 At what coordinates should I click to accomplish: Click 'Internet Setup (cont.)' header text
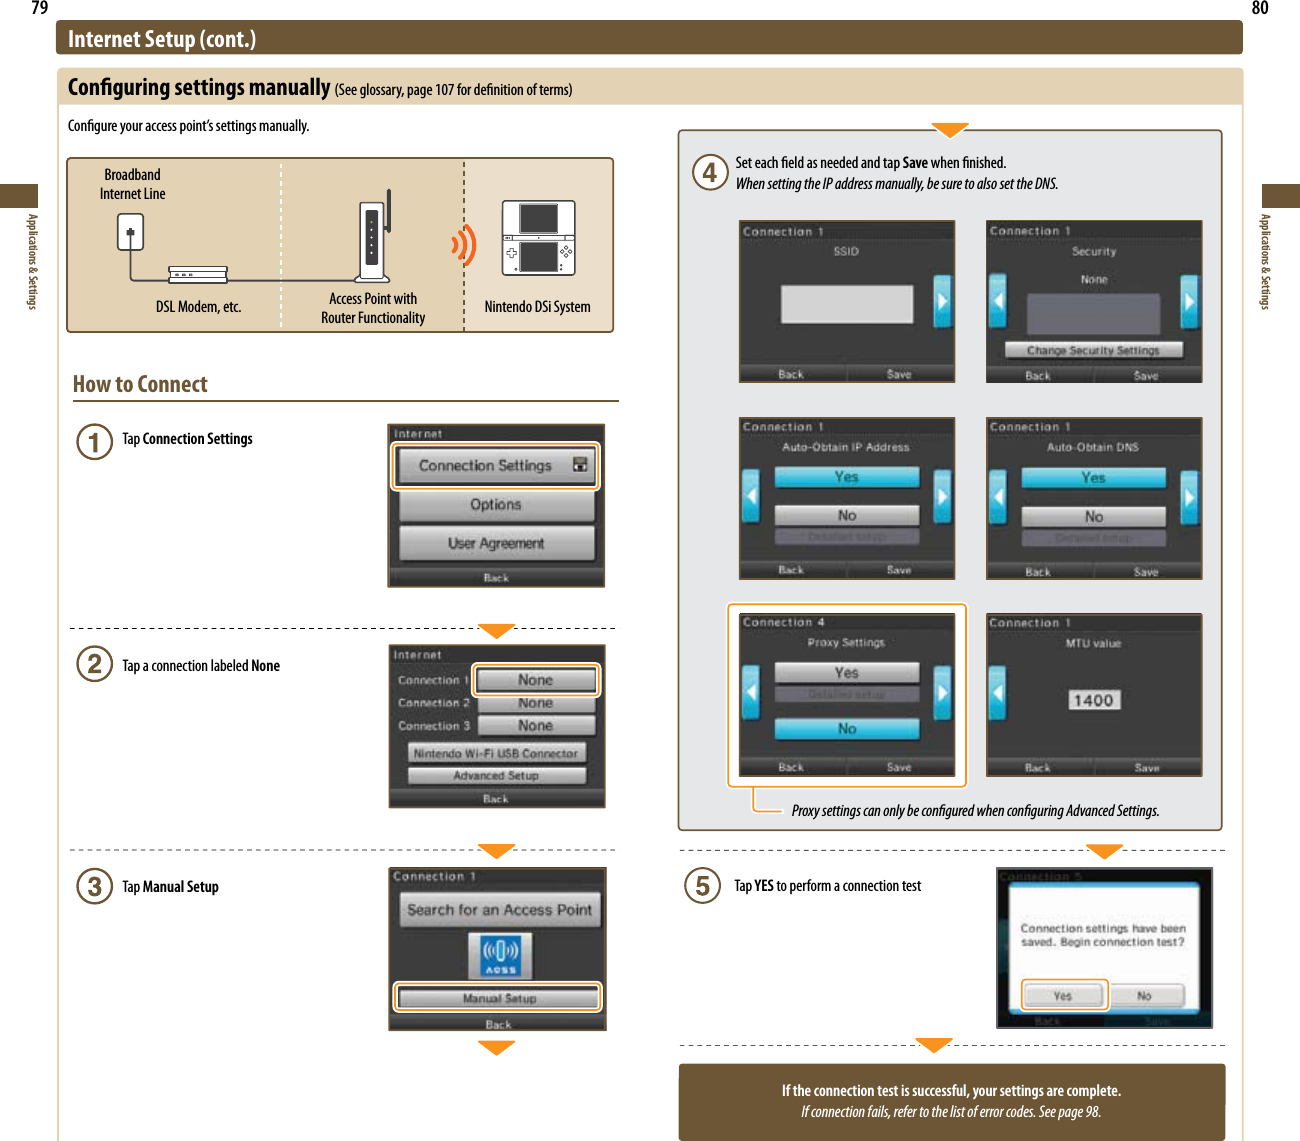pos(162,39)
